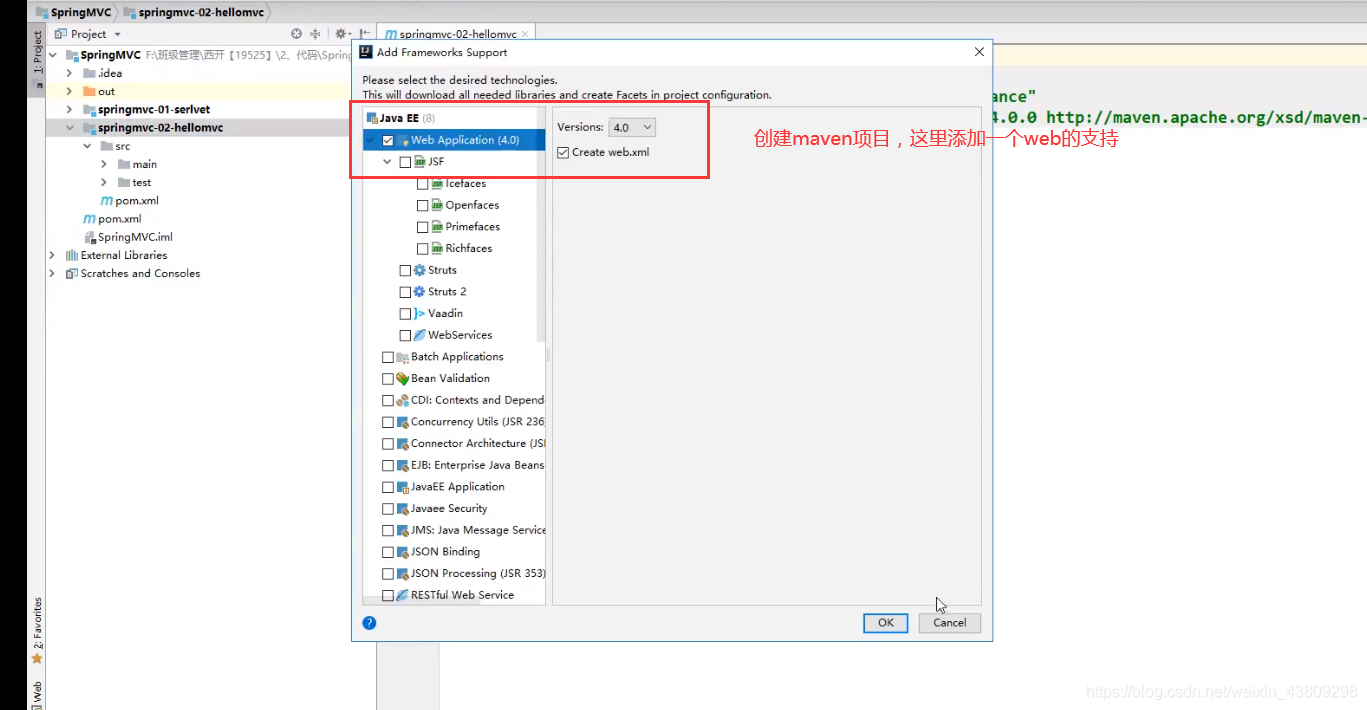1367x710 pixels.
Task: Collapse the JSF tree node
Action: [387, 161]
